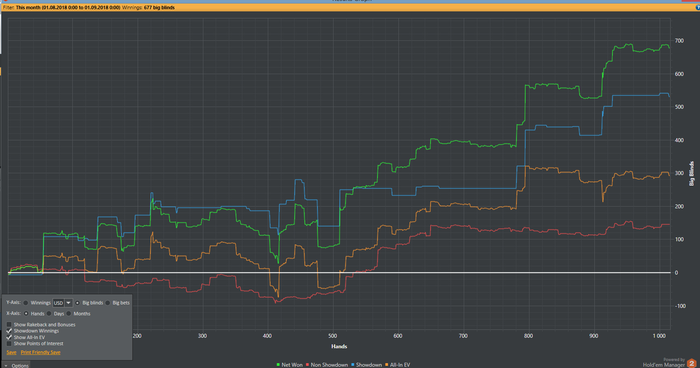
Task: Click the green Net Won legend swatch
Action: click(278, 365)
